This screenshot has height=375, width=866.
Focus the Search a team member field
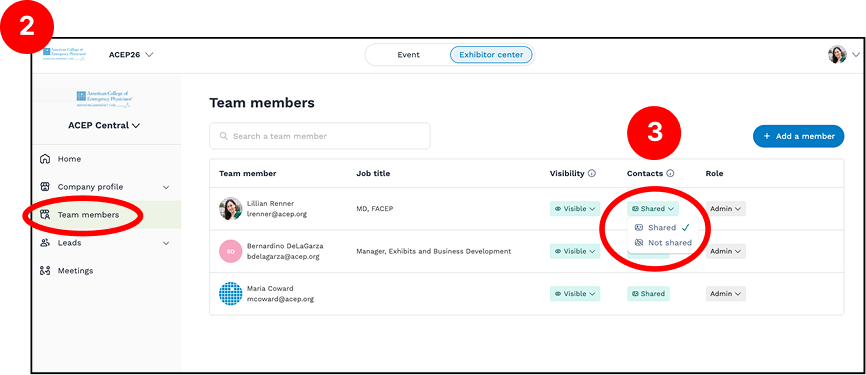click(320, 136)
